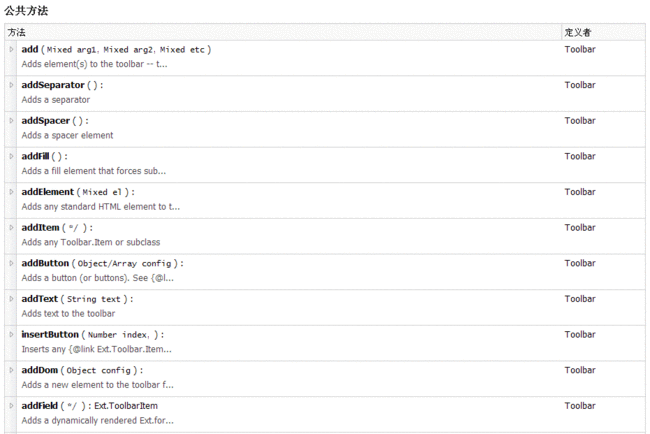Click Toolbar definer in addField row
The height and width of the screenshot is (434, 650).
tap(580, 406)
